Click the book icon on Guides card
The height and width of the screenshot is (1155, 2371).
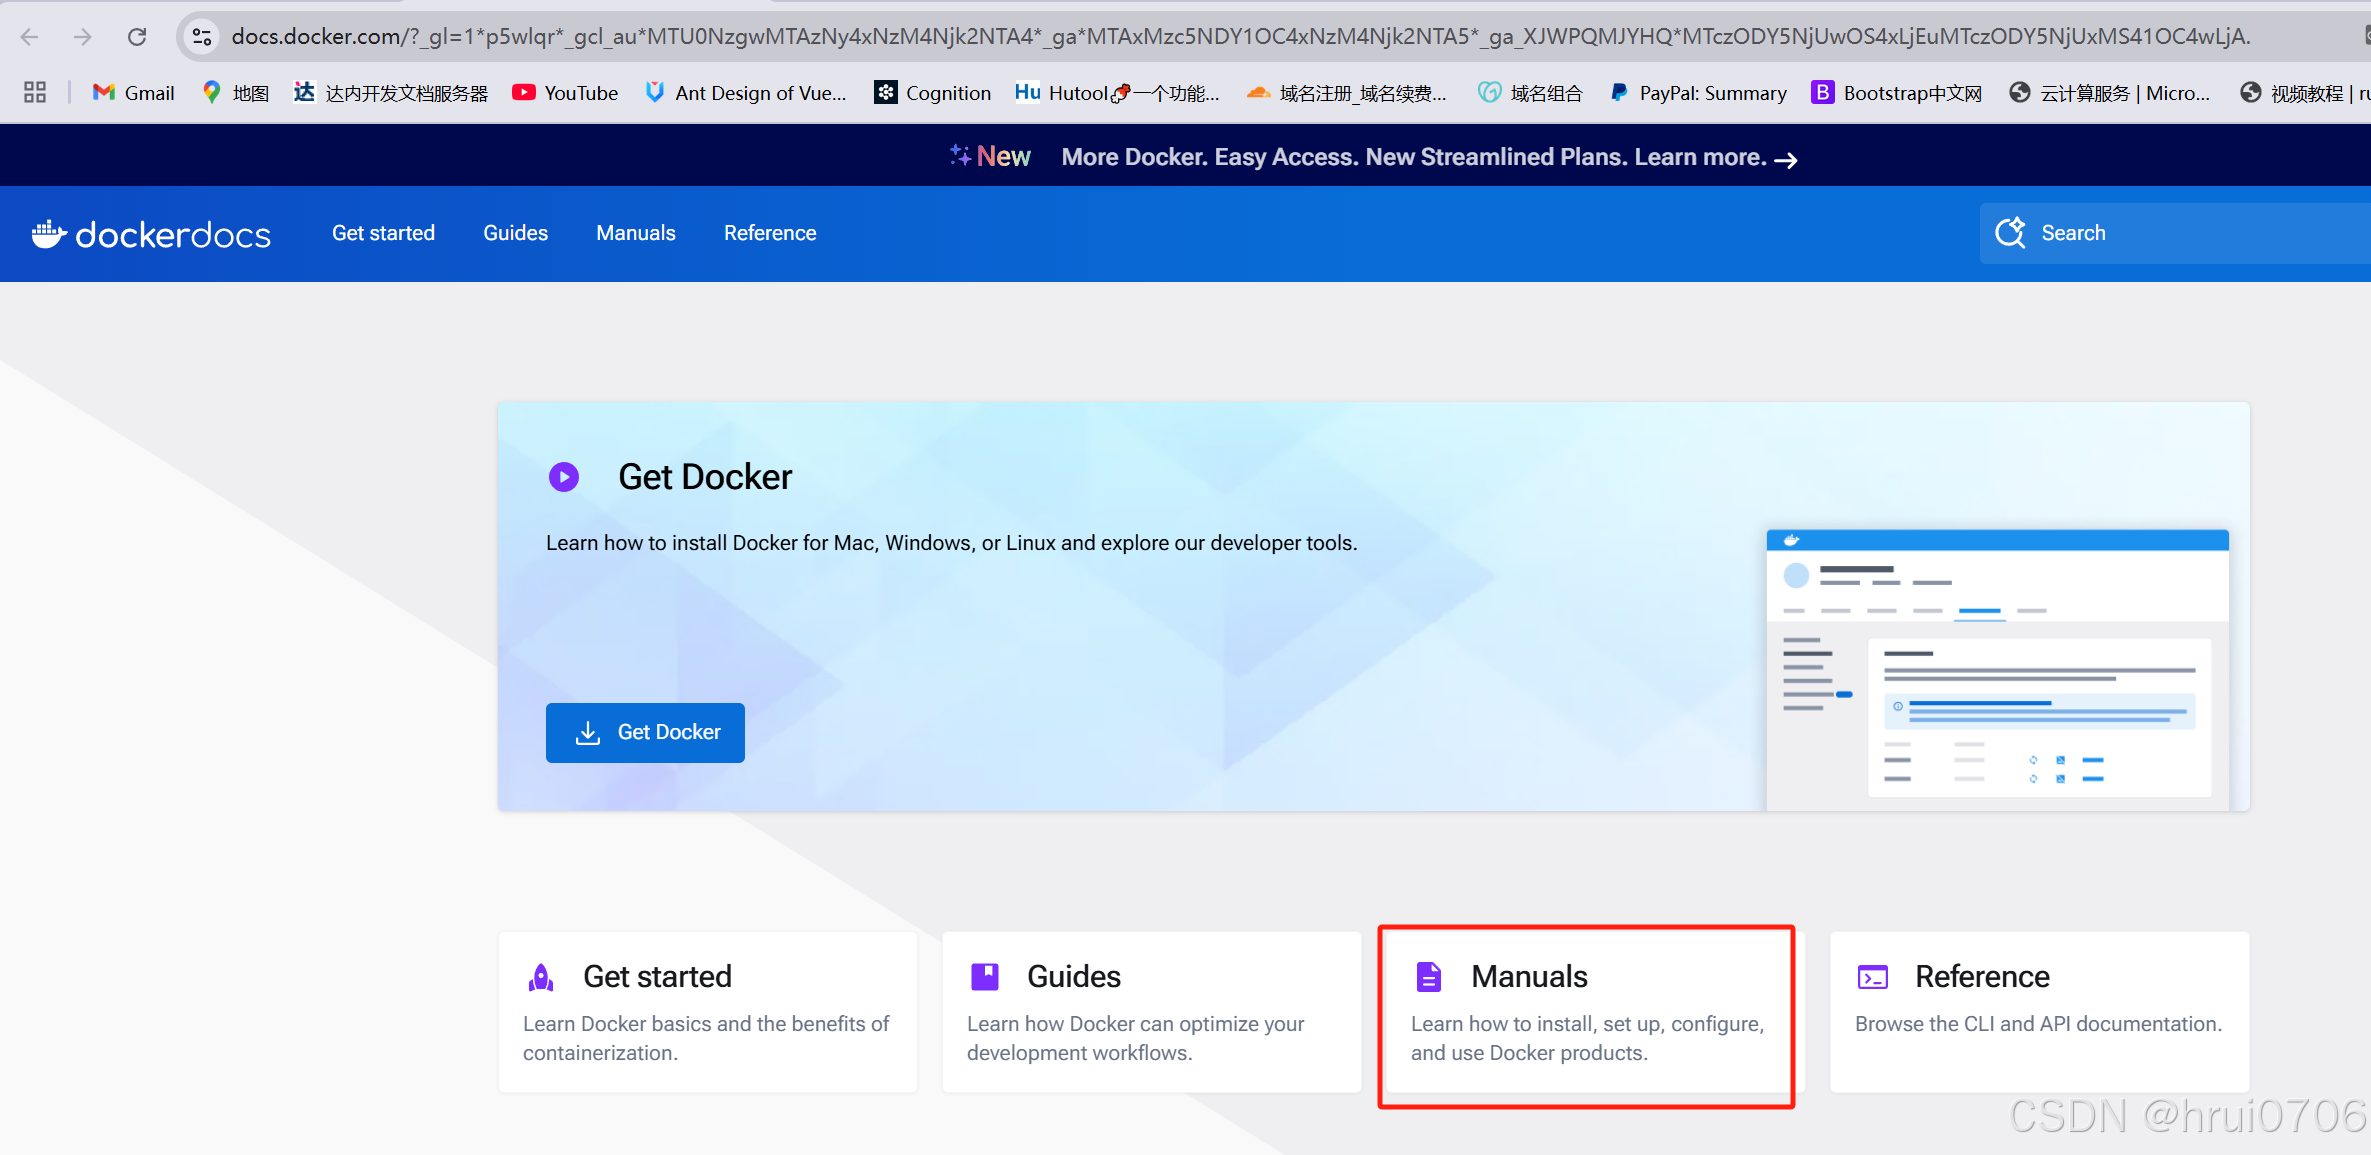985,977
